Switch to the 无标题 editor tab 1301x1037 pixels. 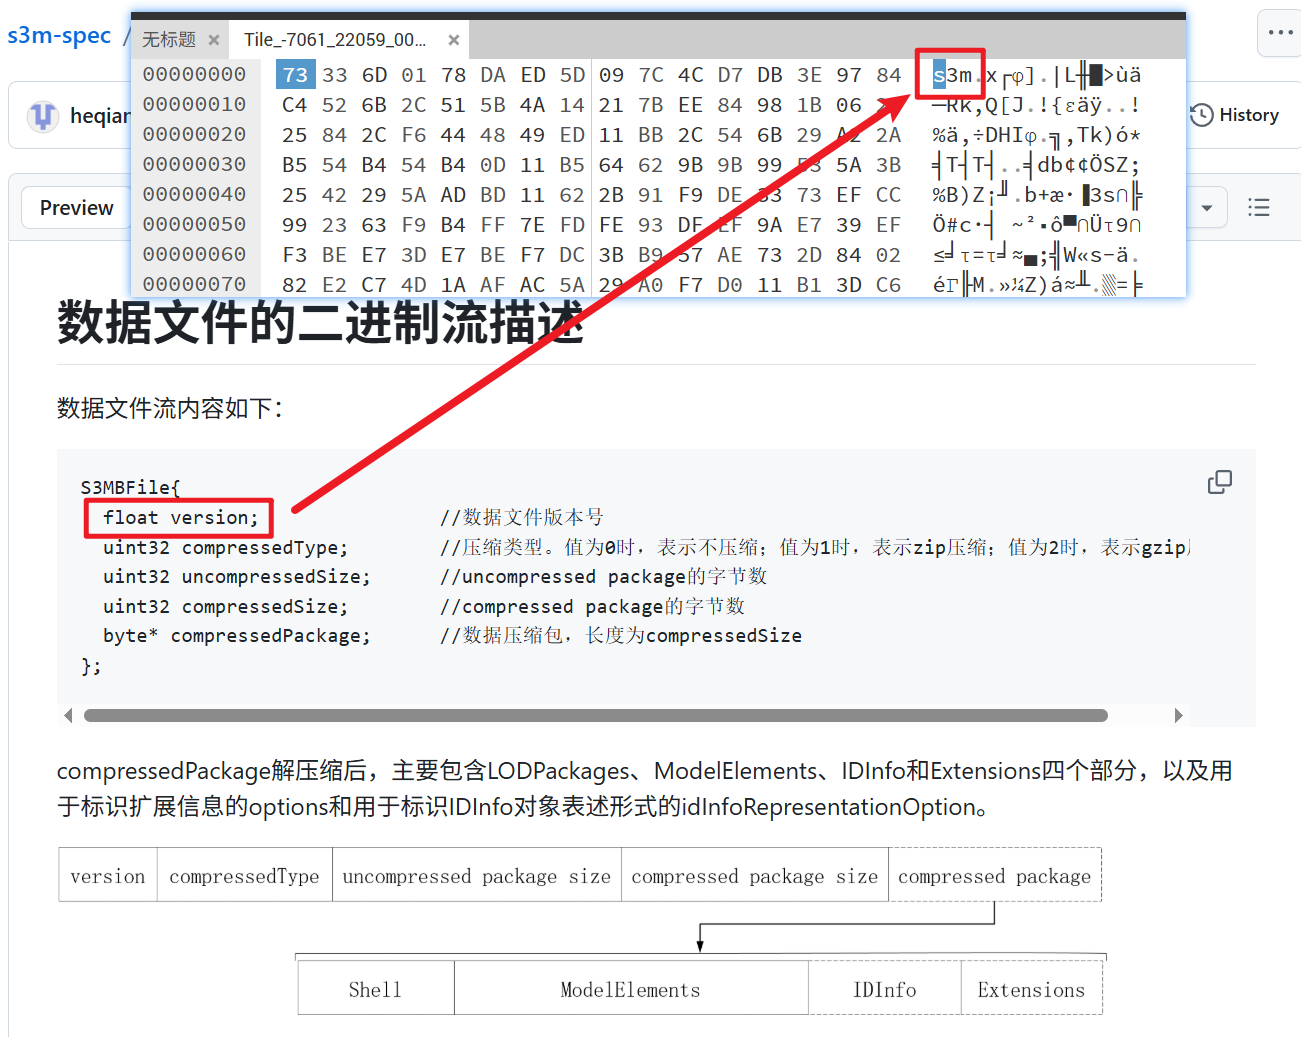coord(169,40)
